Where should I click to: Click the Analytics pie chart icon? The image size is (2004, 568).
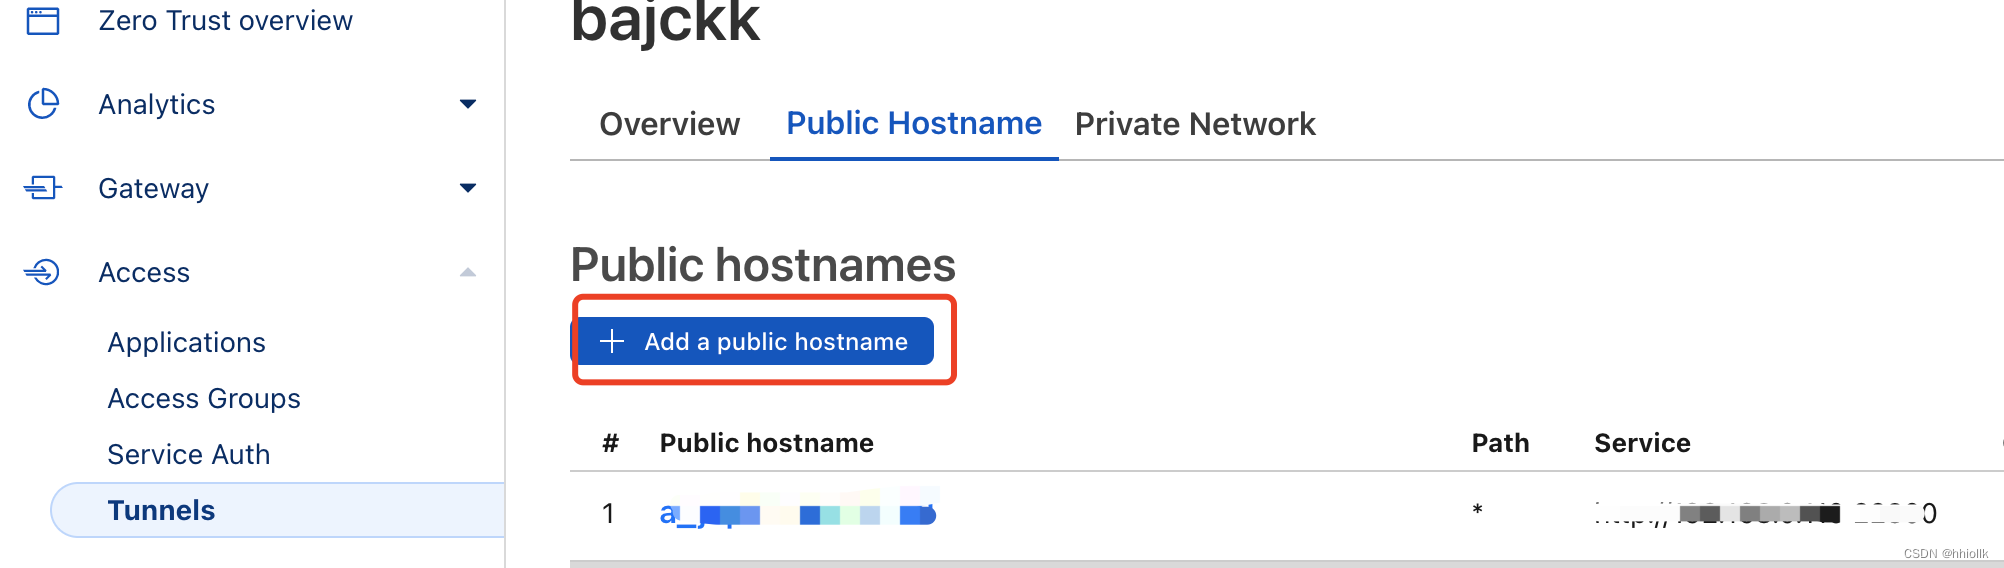coord(43,104)
